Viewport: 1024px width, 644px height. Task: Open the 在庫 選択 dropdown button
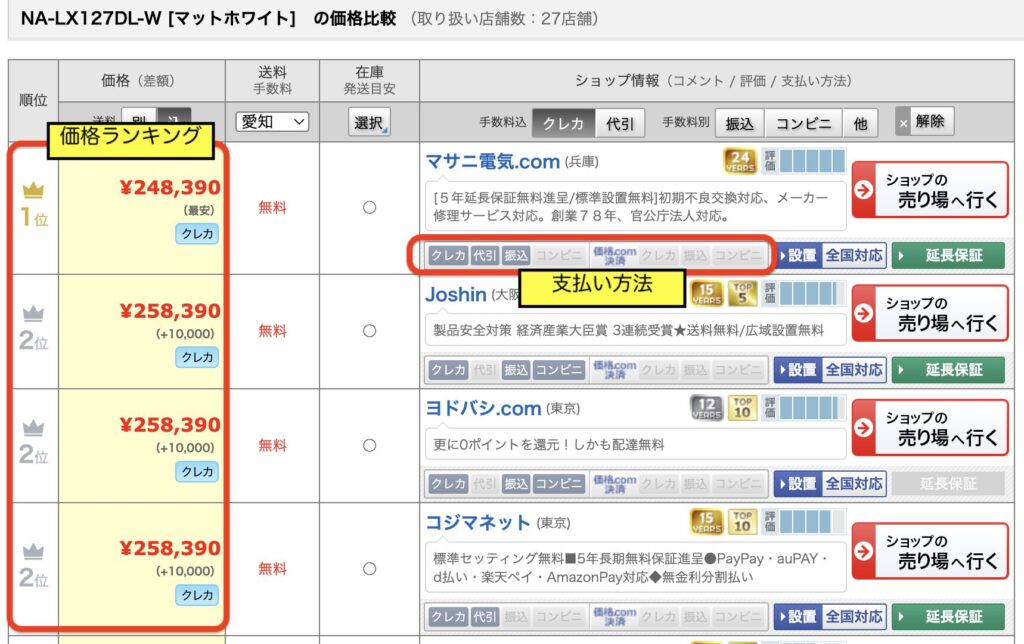click(369, 122)
